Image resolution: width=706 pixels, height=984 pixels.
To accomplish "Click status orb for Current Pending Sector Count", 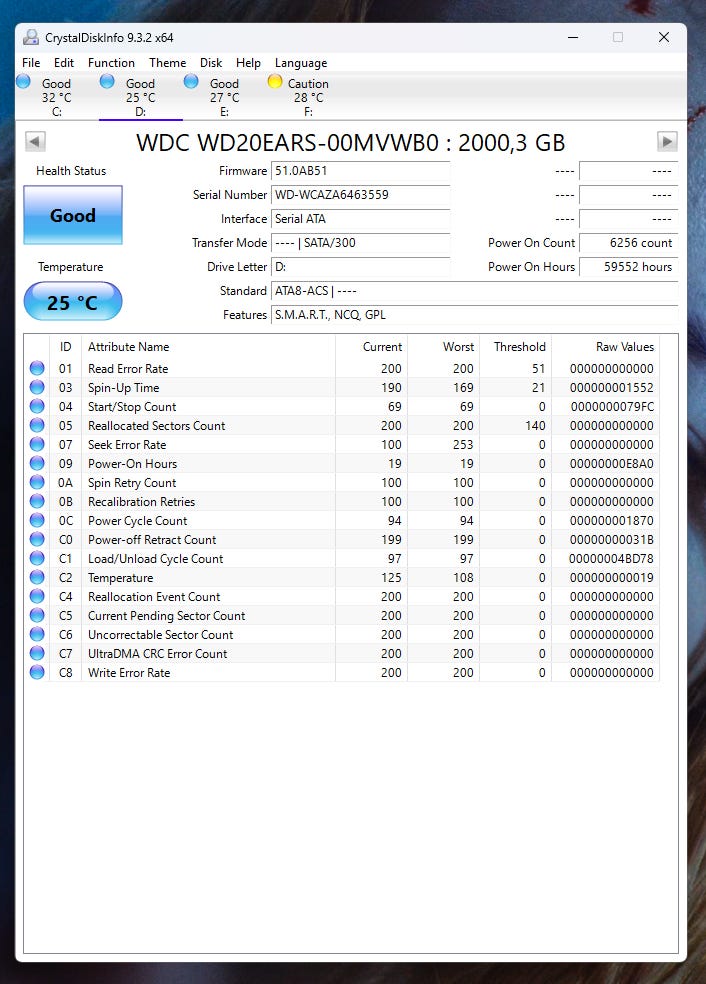I will coord(37,615).
